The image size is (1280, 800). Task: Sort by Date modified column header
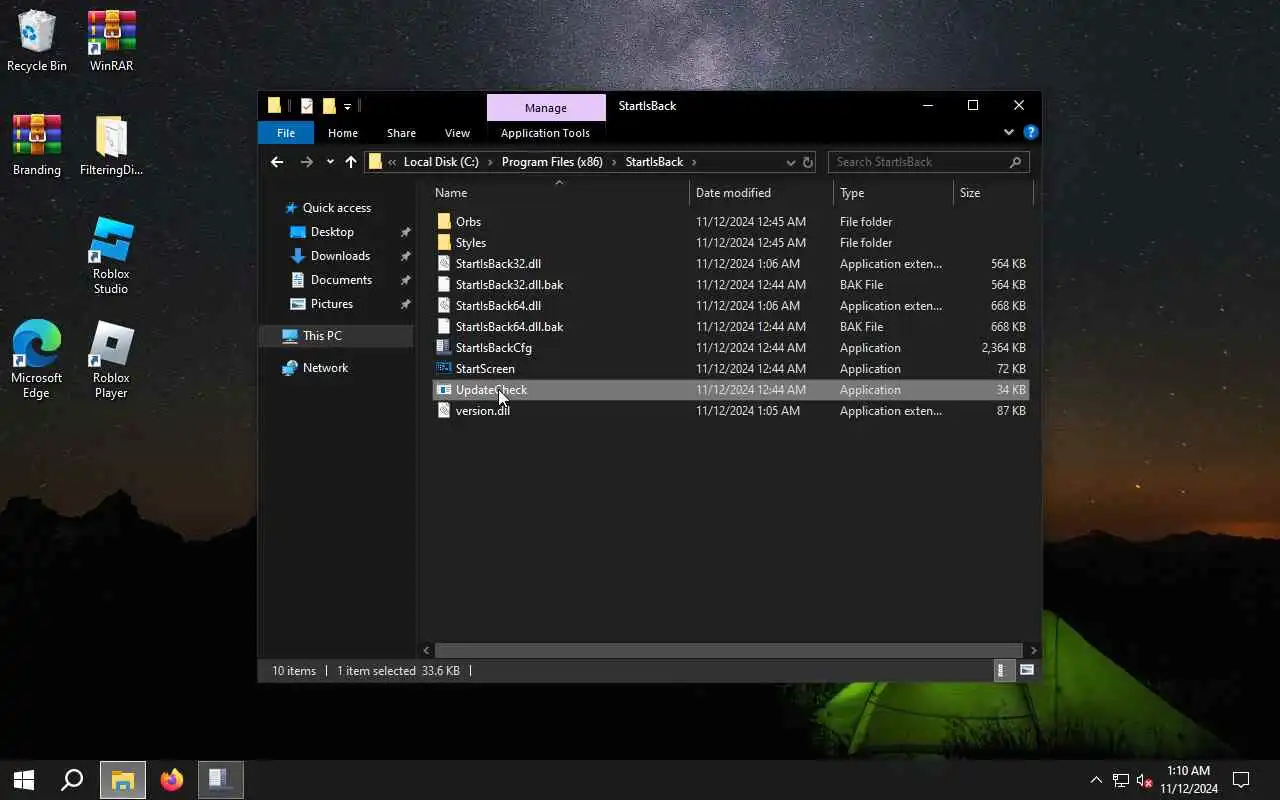click(761, 193)
